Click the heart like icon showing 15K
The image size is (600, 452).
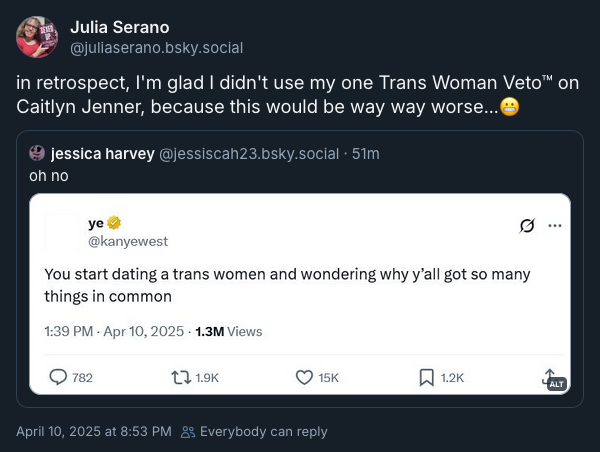305,377
